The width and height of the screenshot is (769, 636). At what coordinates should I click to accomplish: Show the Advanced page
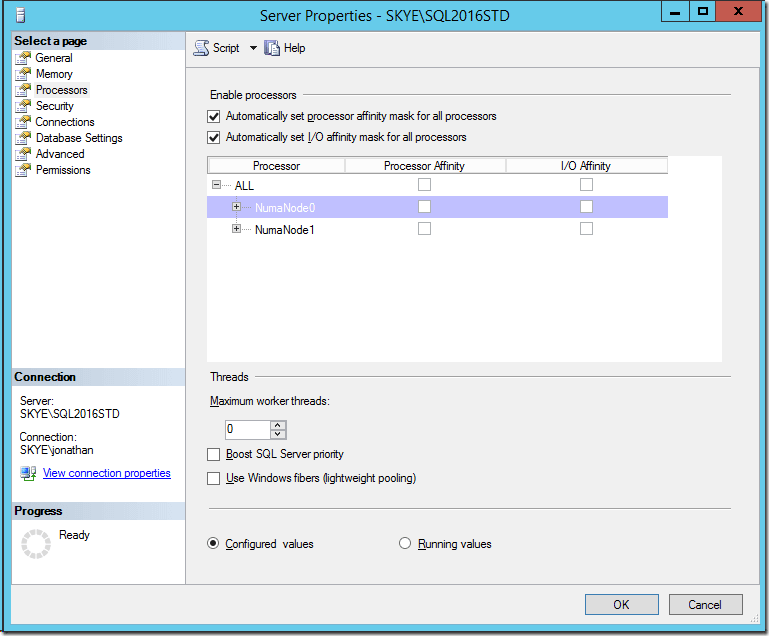tap(60, 154)
